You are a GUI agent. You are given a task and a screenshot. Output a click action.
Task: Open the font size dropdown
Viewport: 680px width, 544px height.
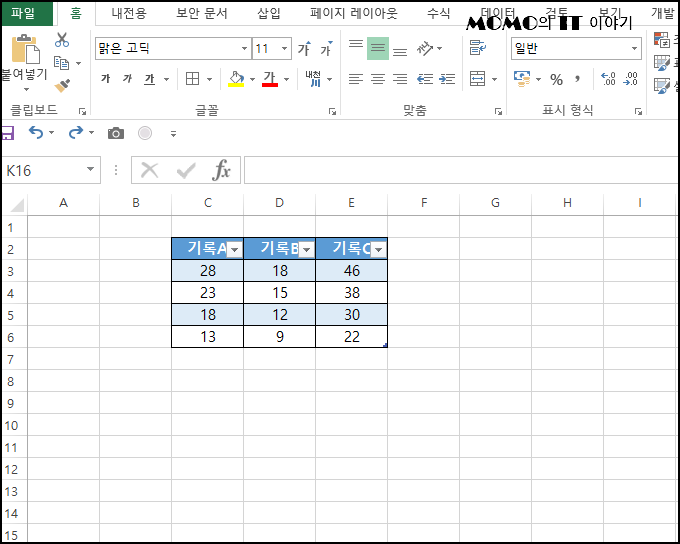tap(284, 49)
